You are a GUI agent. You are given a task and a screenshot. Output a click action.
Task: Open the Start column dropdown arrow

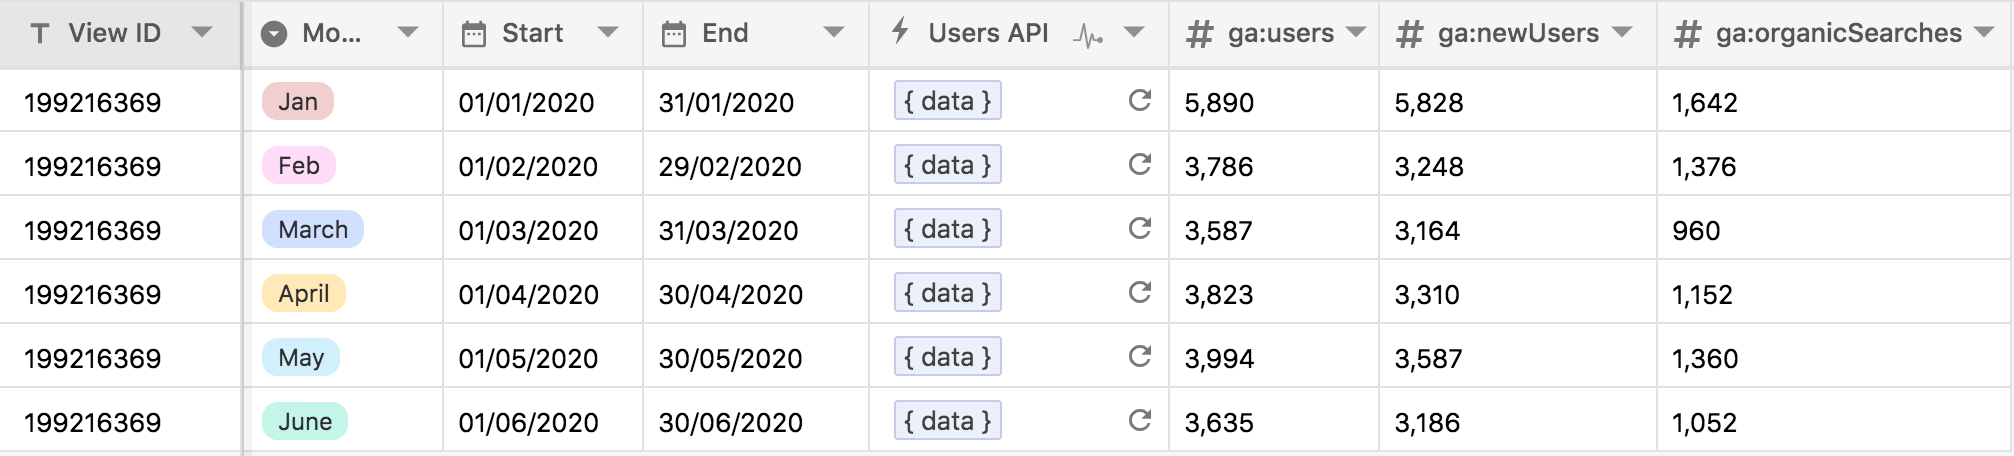point(608,33)
